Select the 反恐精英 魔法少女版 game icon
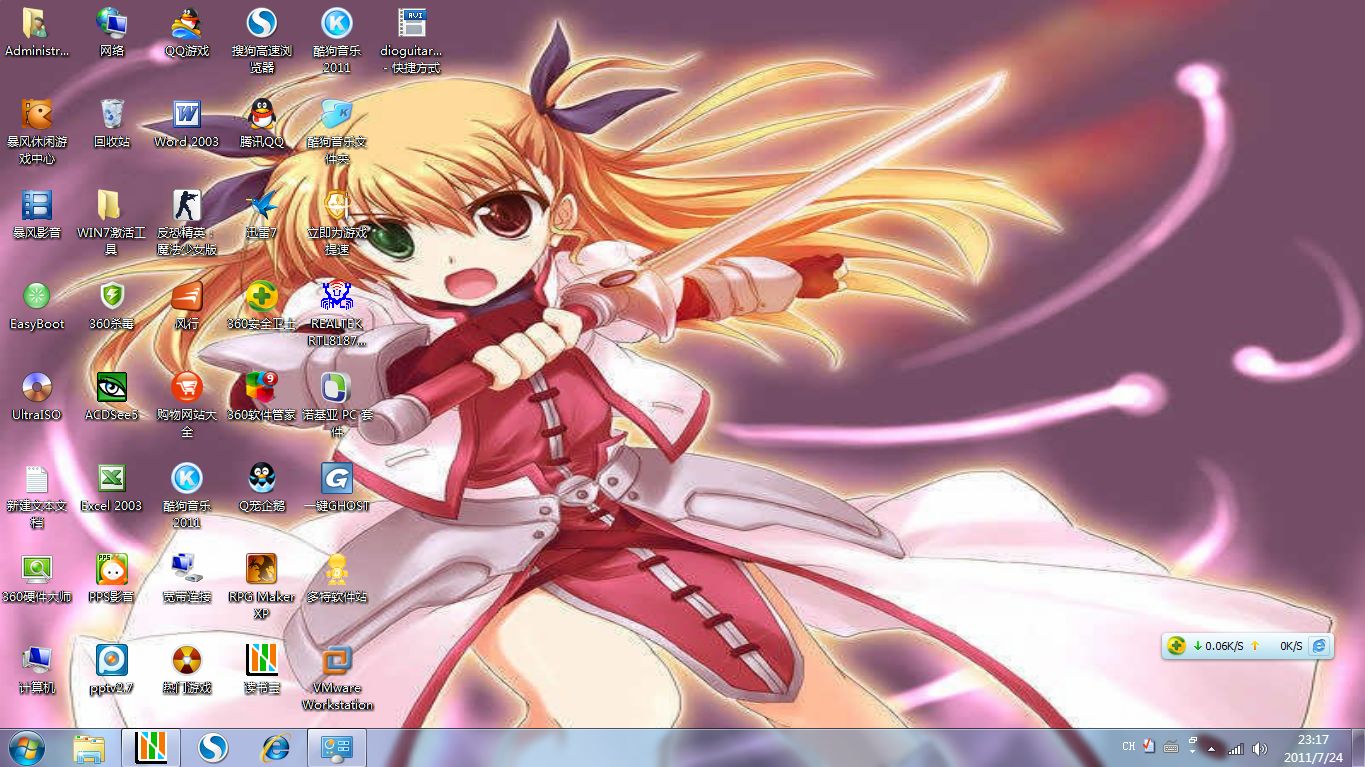This screenshot has height=767, width=1365. click(187, 222)
